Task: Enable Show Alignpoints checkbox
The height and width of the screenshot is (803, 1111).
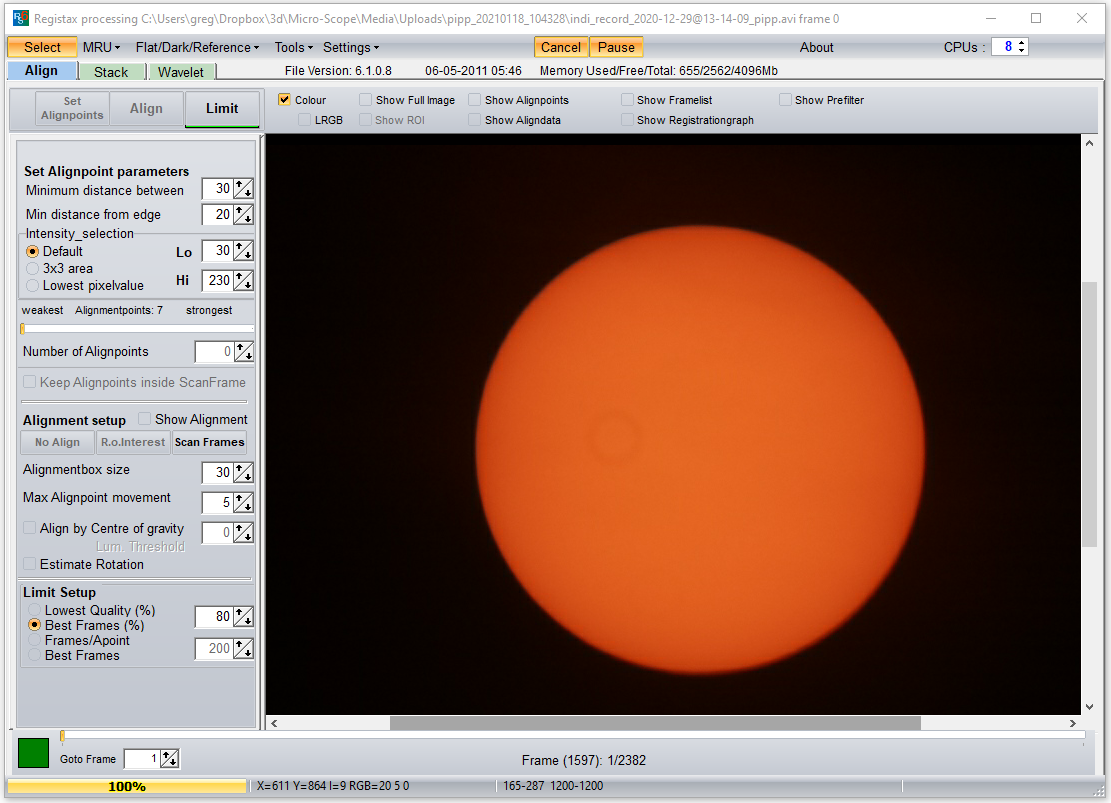Action: coord(474,100)
